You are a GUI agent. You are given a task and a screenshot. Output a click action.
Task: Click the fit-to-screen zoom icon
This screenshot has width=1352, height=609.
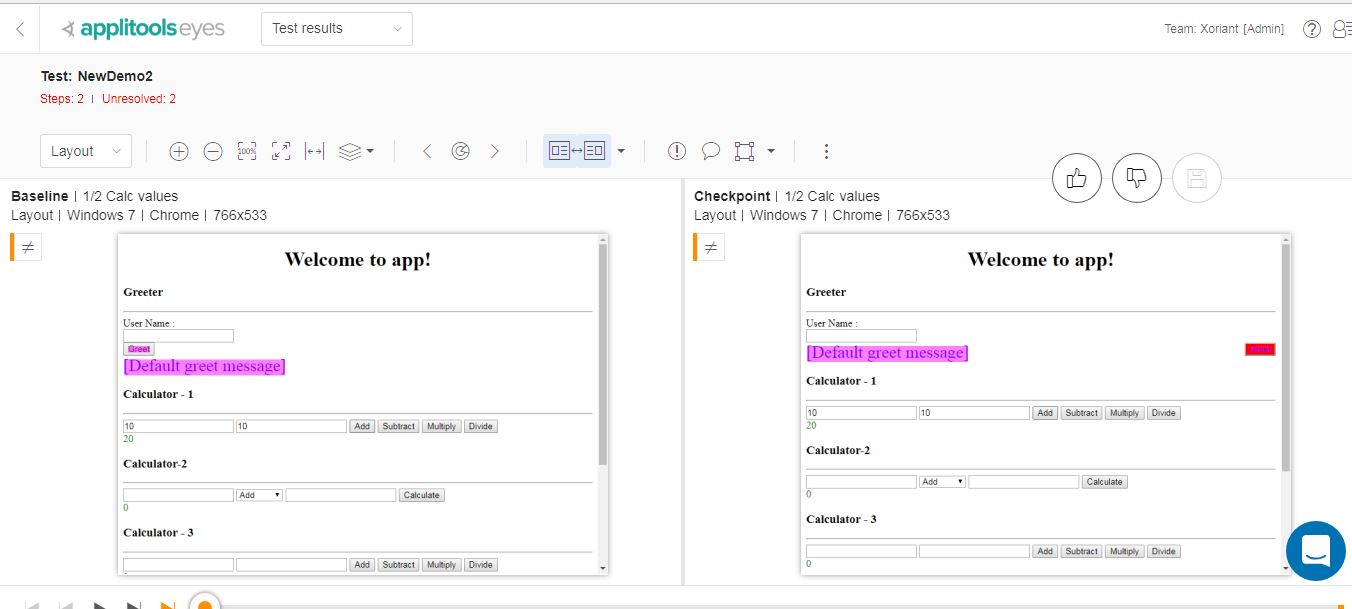(x=281, y=151)
